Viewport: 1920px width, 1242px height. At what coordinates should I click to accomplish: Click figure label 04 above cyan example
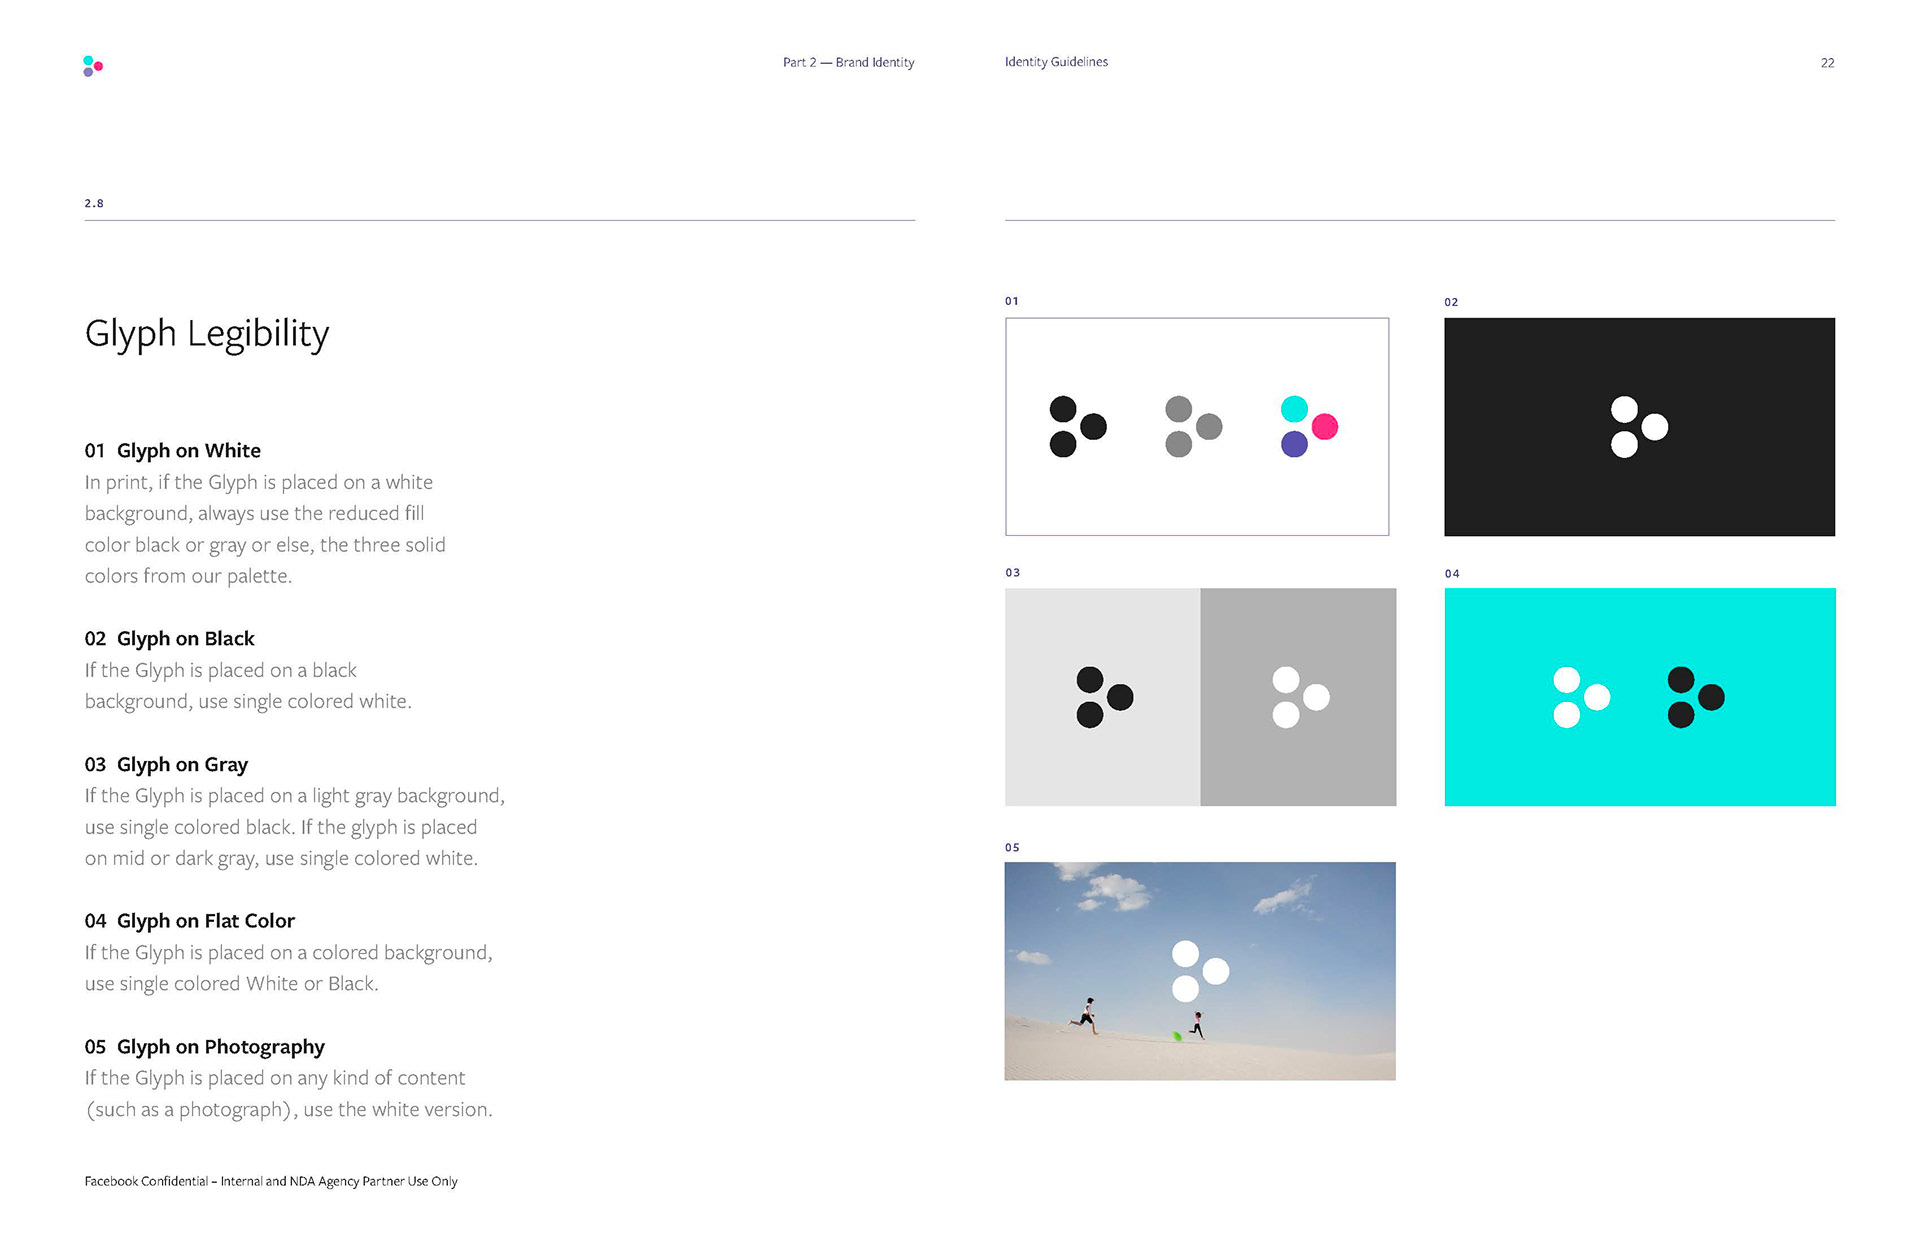(1452, 574)
